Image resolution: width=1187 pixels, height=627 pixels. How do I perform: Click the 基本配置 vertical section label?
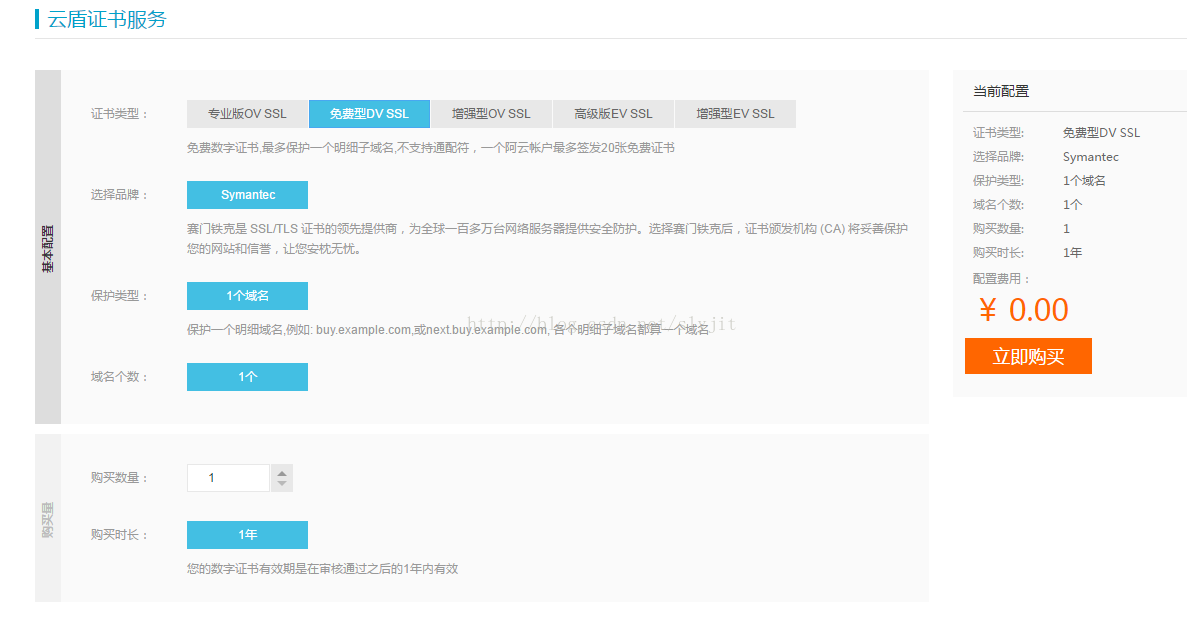48,248
